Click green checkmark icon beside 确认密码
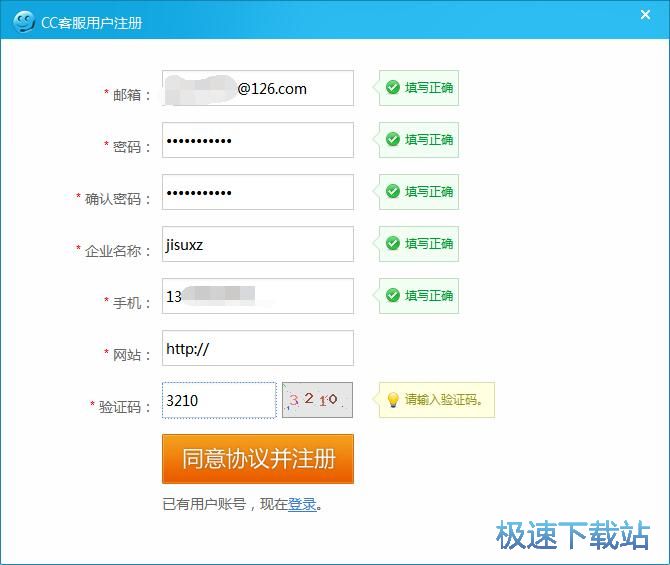 (x=393, y=191)
